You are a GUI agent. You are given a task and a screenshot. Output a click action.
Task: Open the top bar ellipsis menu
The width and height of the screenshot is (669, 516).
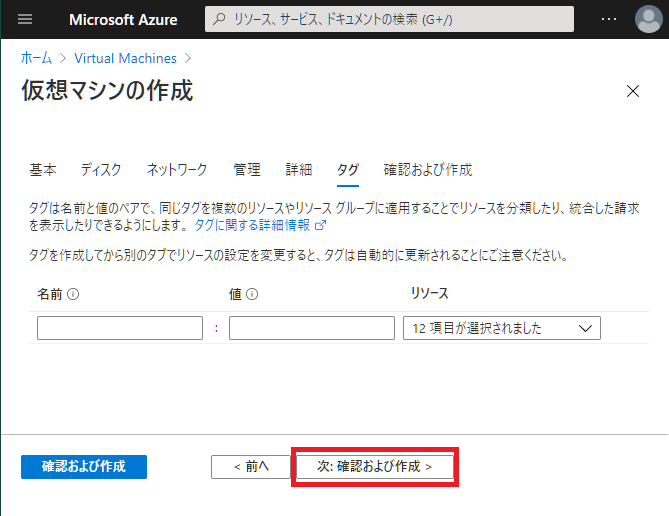(609, 19)
